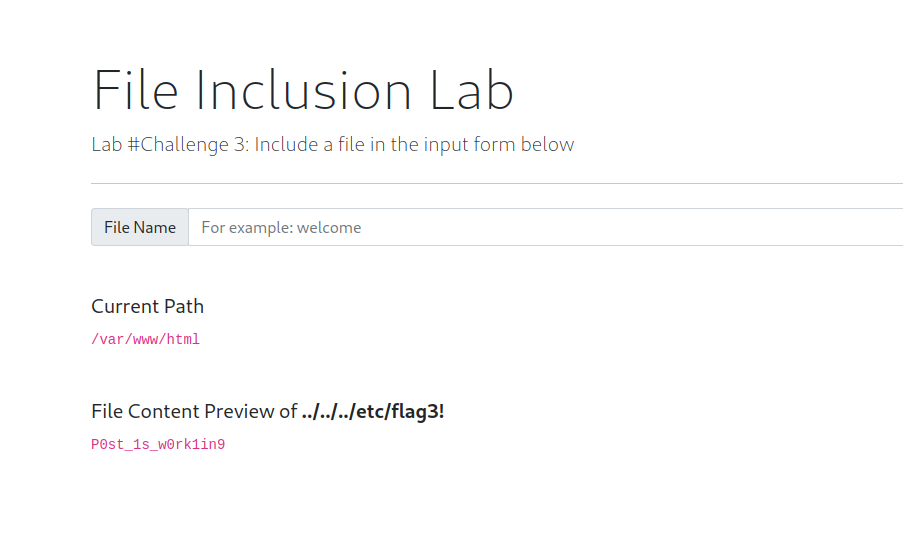The width and height of the screenshot is (903, 546).
Task: Click the P0st_1s_w0rk1in9 flag output
Action: click(x=158, y=445)
